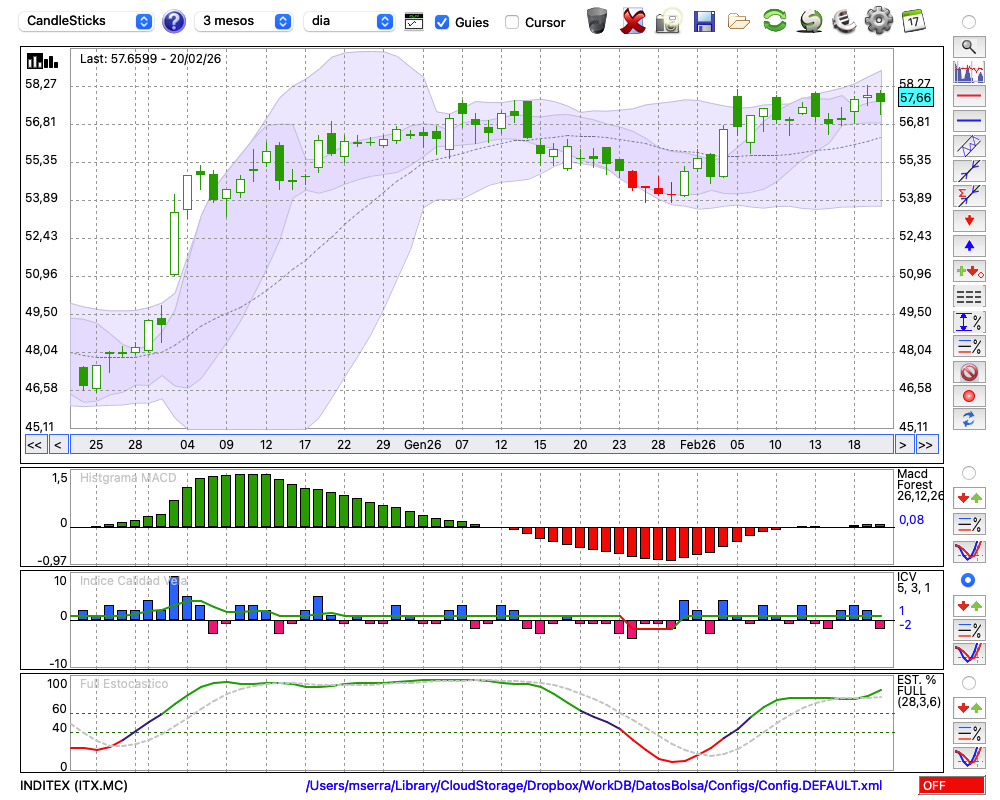The height and width of the screenshot is (800, 1000).
Task: Click the magnifier zoom tool in right sidebar
Action: click(x=968, y=46)
